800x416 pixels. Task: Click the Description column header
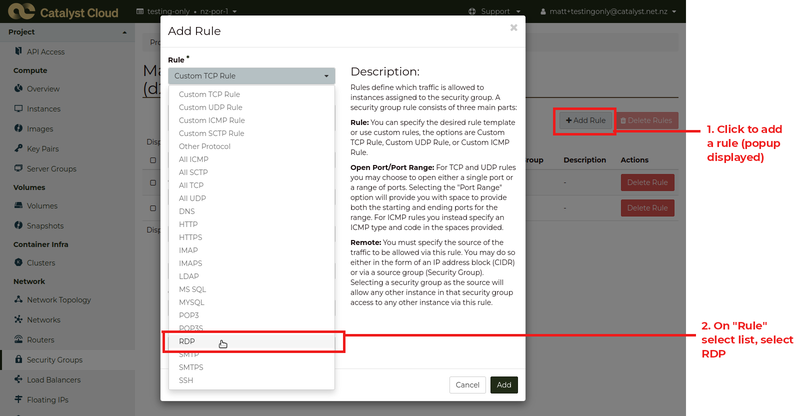[585, 160]
